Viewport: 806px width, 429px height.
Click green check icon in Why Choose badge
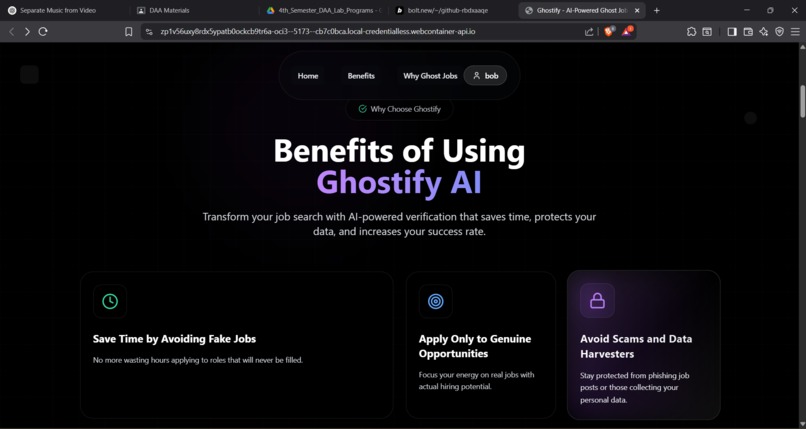[362, 109]
